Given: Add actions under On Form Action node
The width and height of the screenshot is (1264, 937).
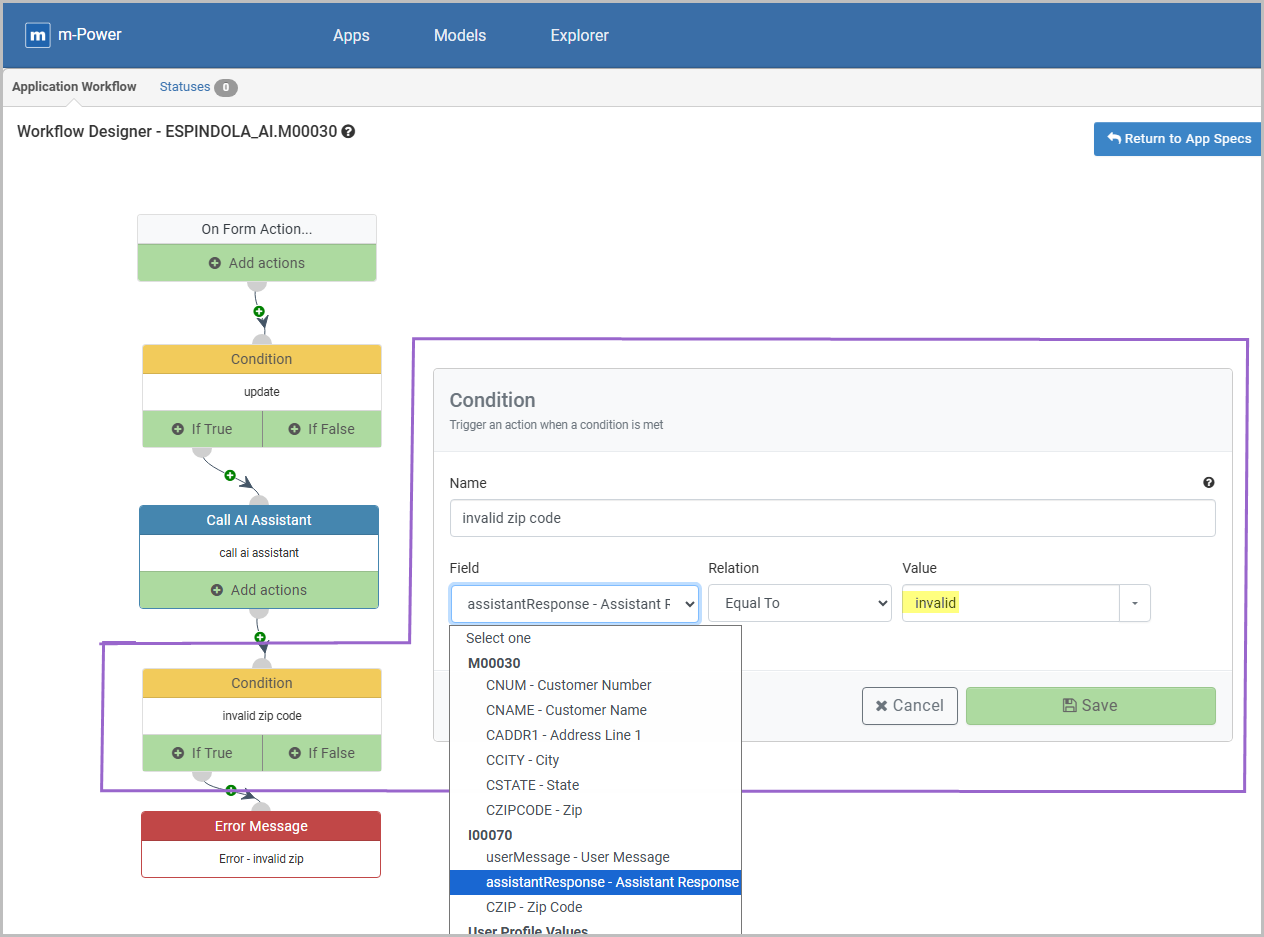Looking at the screenshot, I should point(257,263).
